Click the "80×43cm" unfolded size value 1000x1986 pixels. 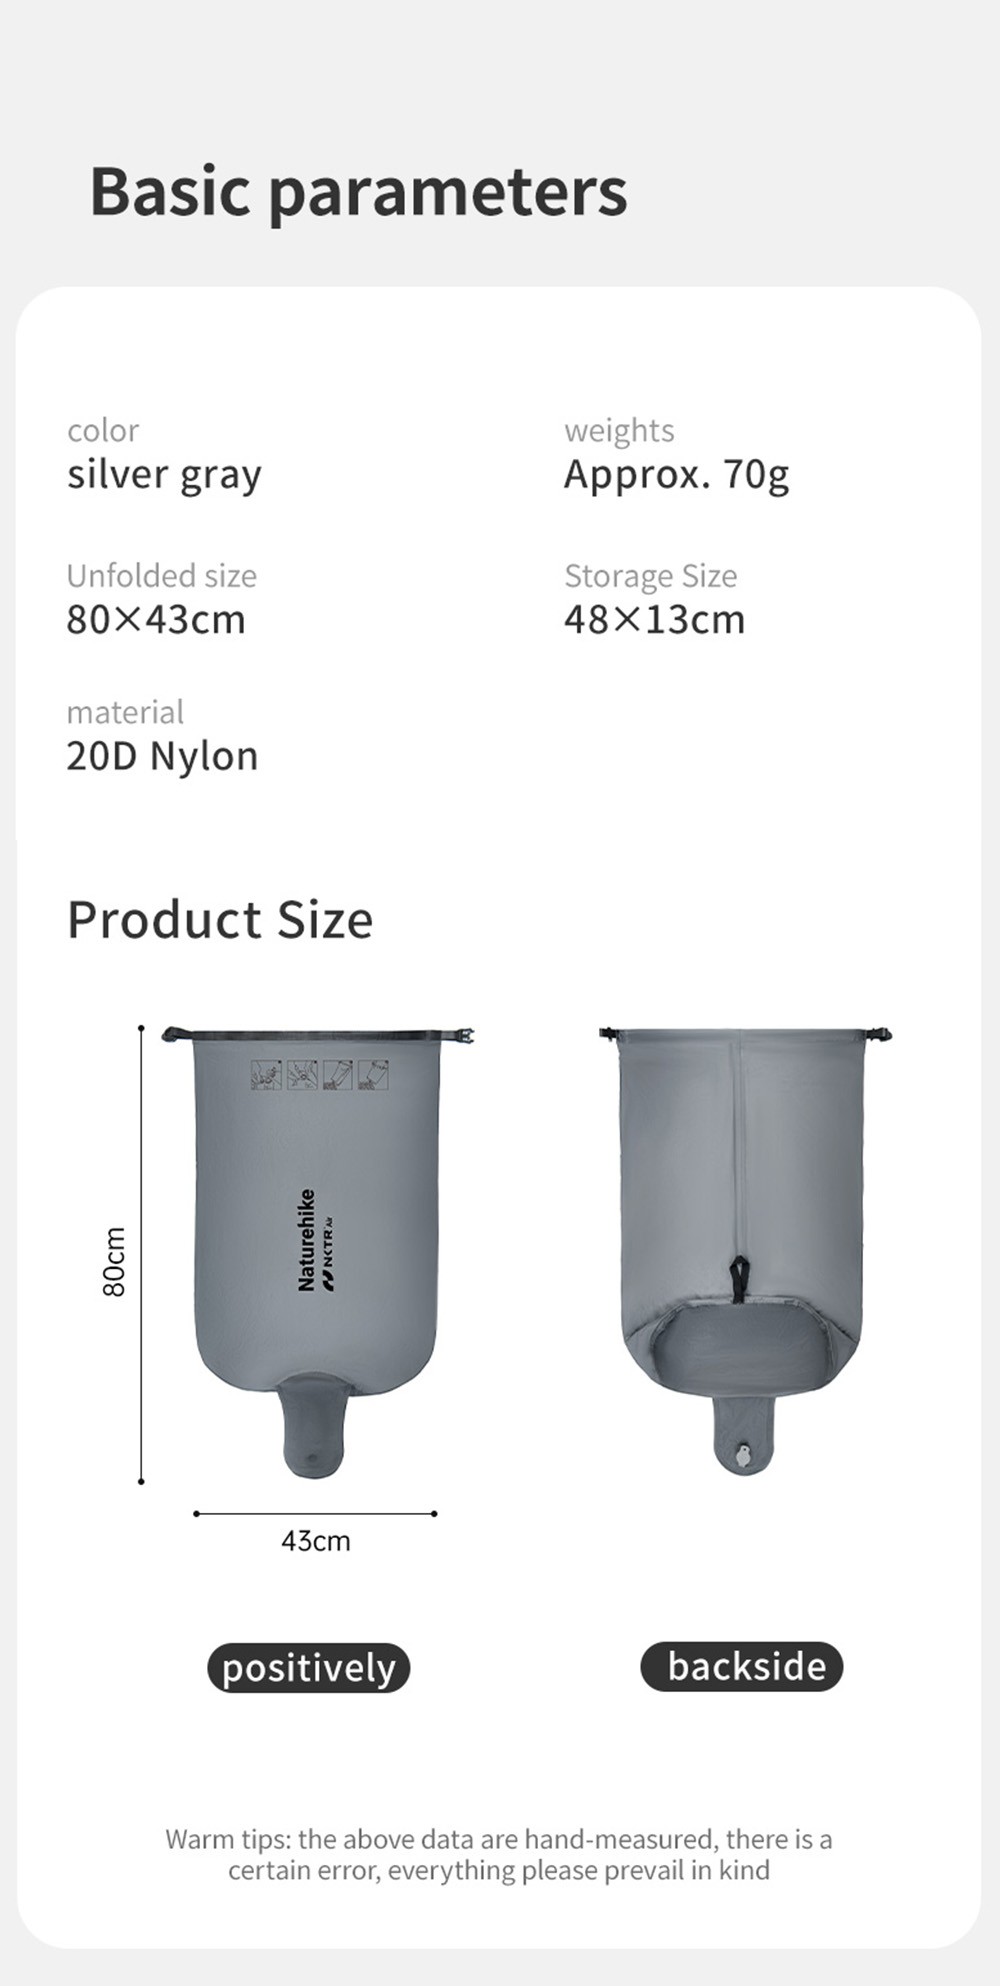pos(156,620)
